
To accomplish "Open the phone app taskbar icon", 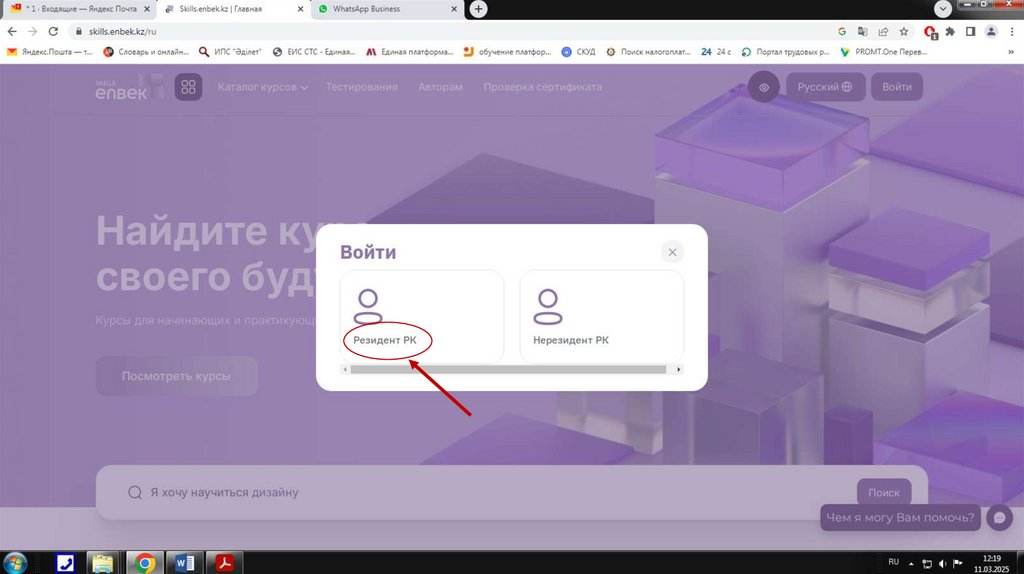I will [65, 562].
